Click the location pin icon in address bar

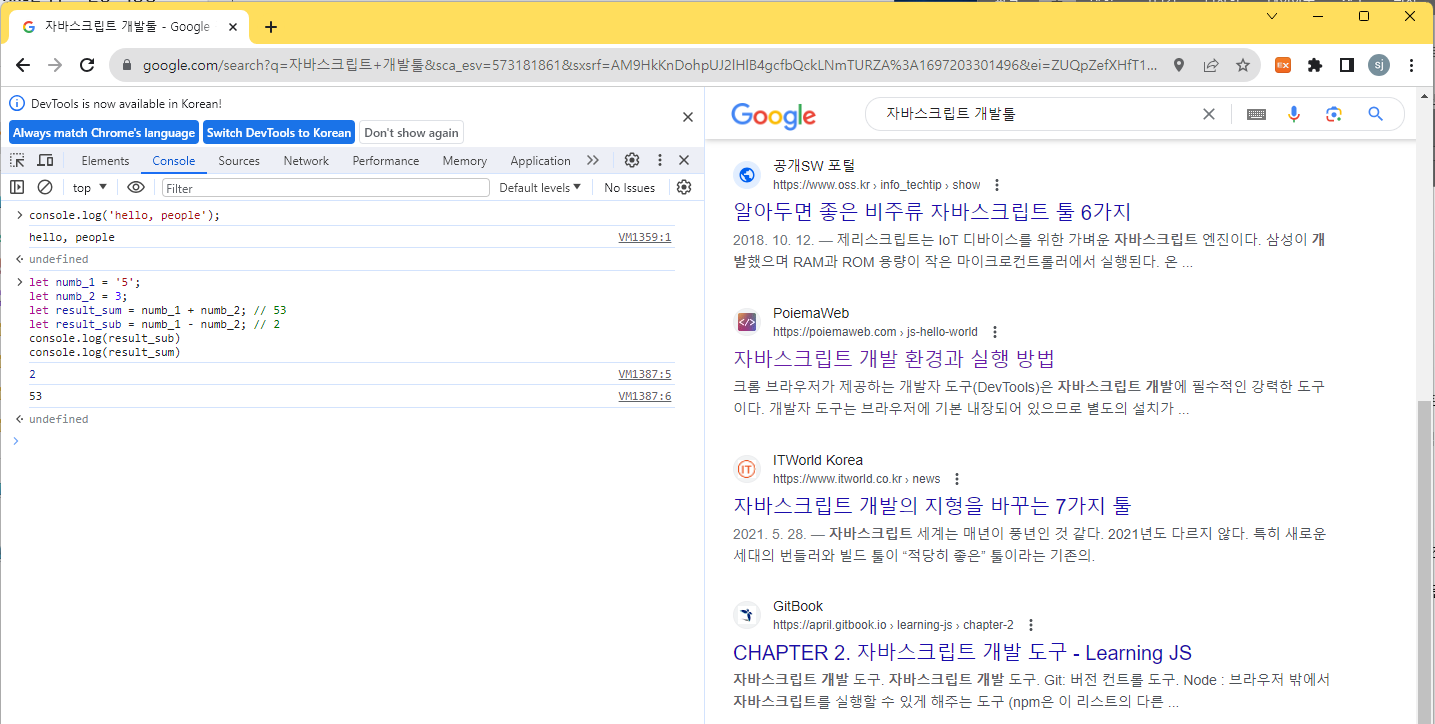click(1179, 65)
